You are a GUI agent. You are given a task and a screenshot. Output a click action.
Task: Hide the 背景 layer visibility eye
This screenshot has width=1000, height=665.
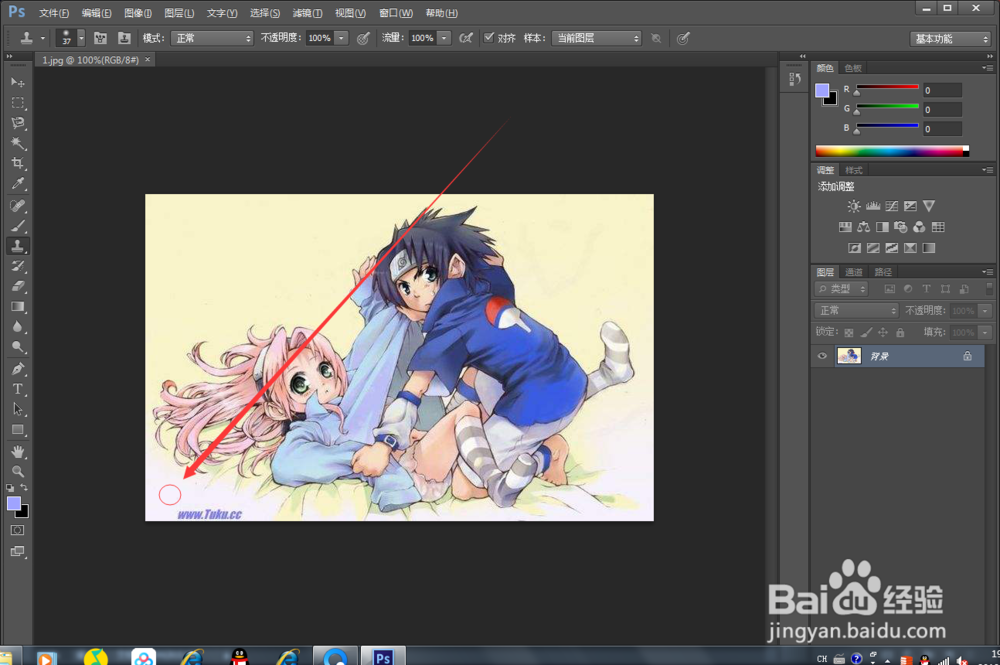pos(822,356)
